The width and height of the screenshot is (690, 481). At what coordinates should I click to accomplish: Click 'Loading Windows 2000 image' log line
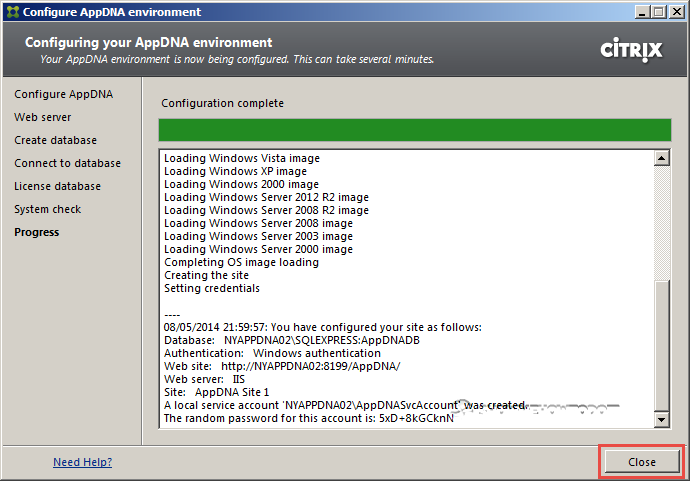pos(242,184)
